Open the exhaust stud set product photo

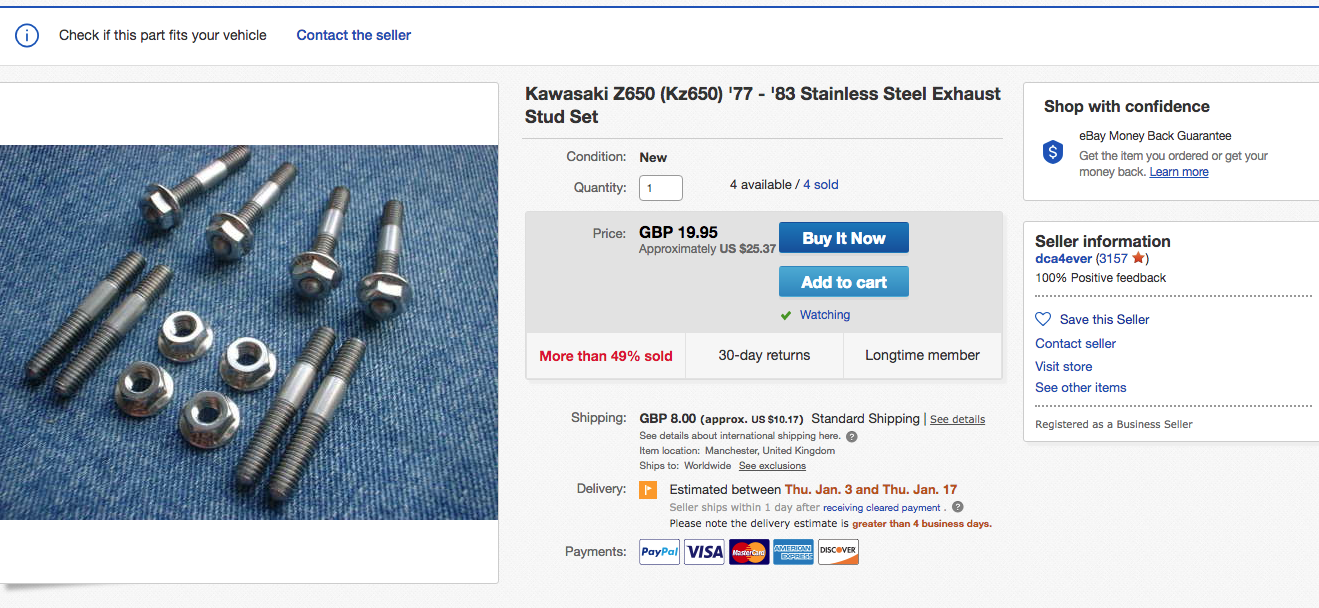click(249, 332)
